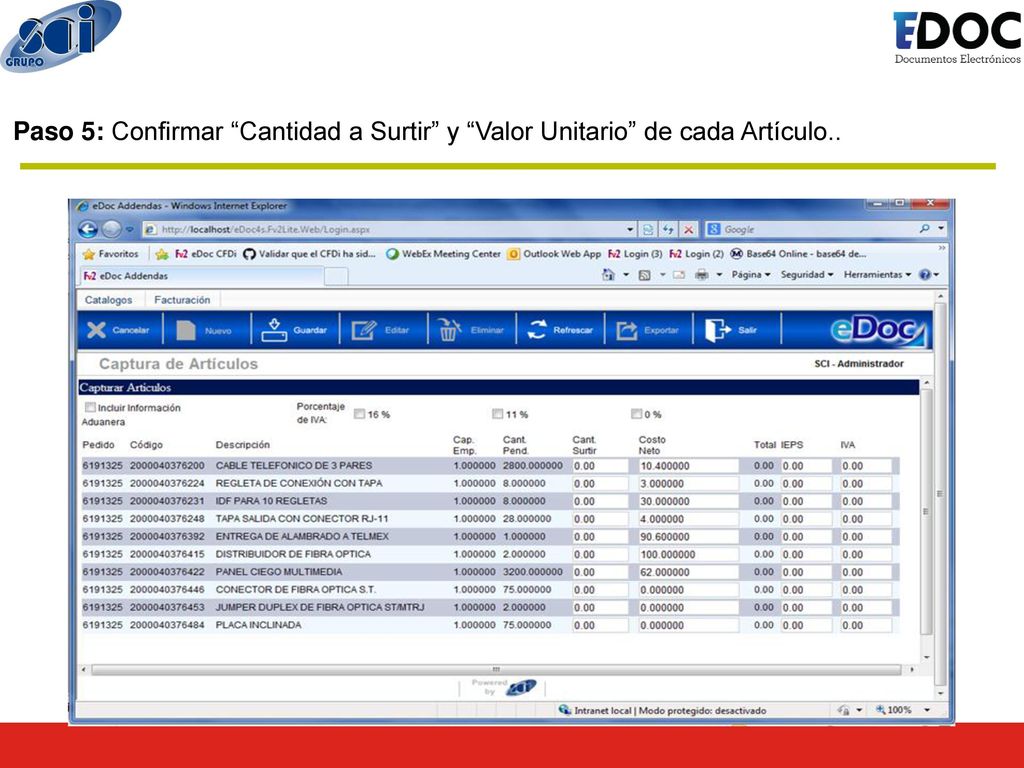Select the 0 % IVA checkbox
The width and height of the screenshot is (1024, 768).
(x=636, y=414)
